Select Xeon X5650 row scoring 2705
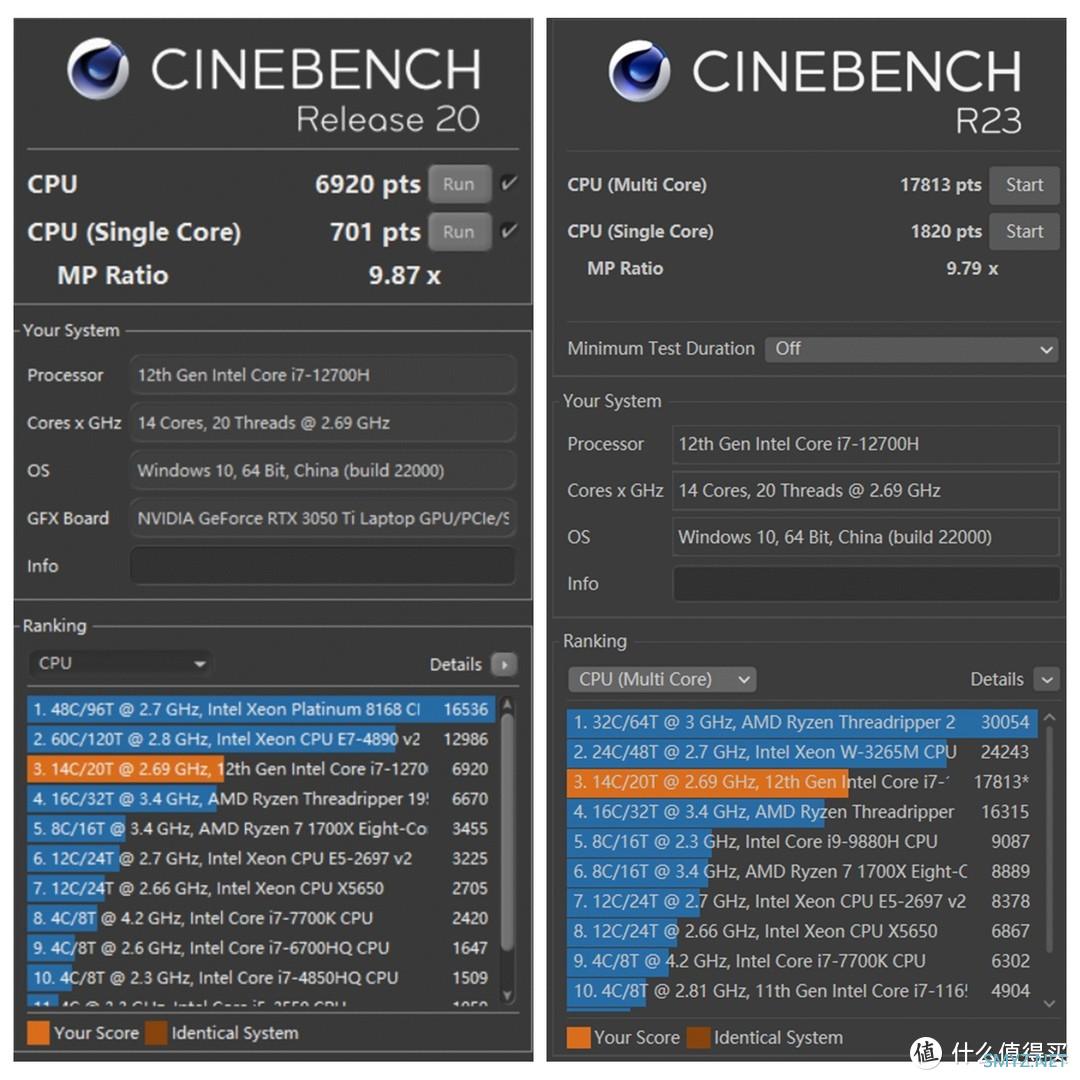Screen dimensions: 1080x1080 [x=262, y=889]
